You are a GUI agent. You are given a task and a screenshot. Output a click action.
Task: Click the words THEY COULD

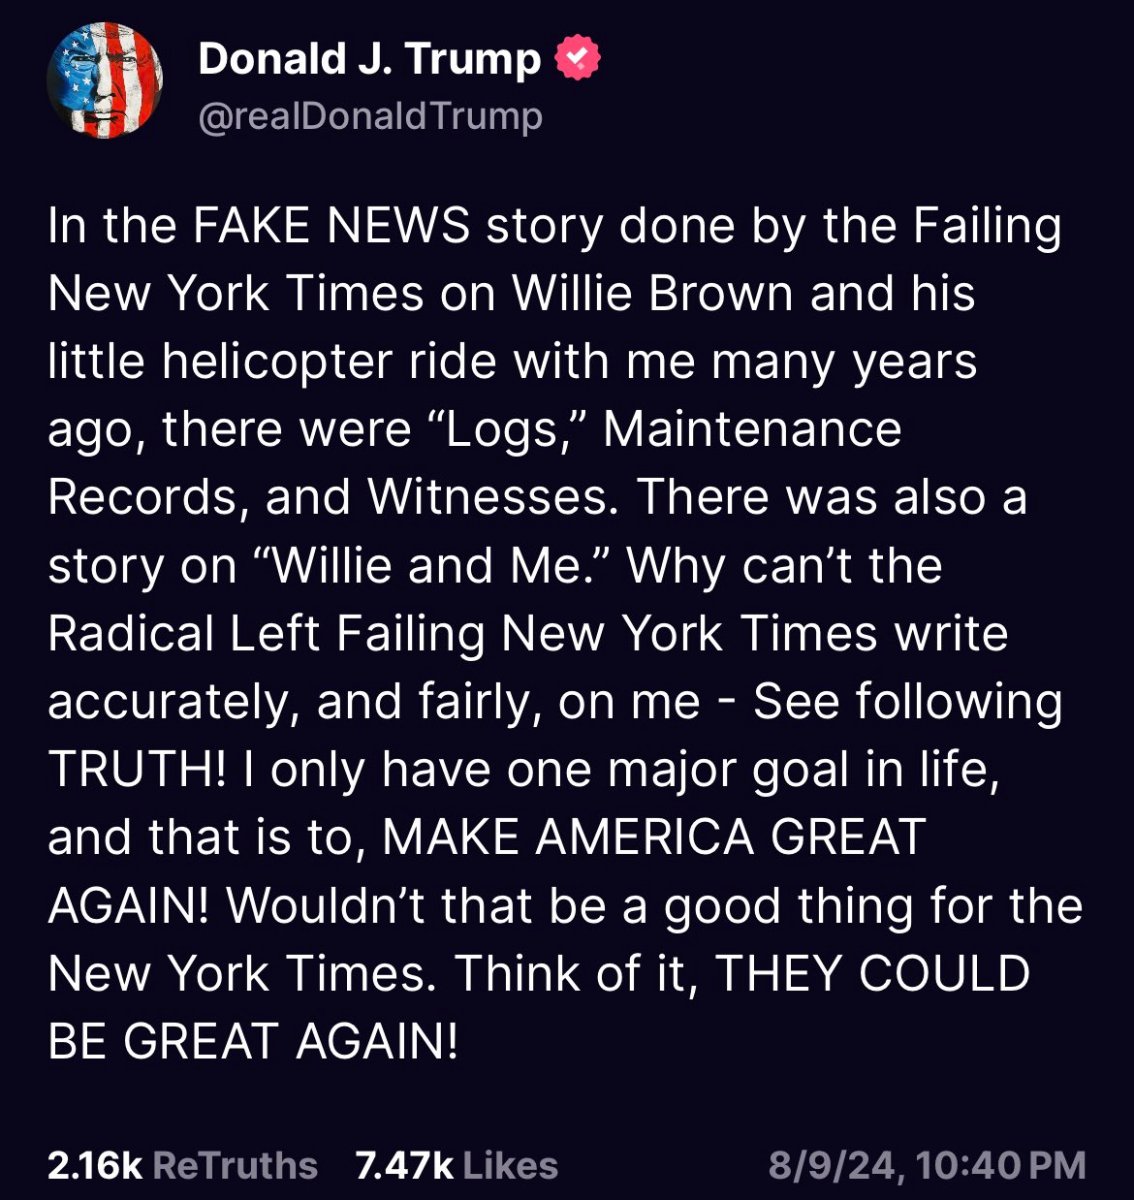click(x=873, y=974)
